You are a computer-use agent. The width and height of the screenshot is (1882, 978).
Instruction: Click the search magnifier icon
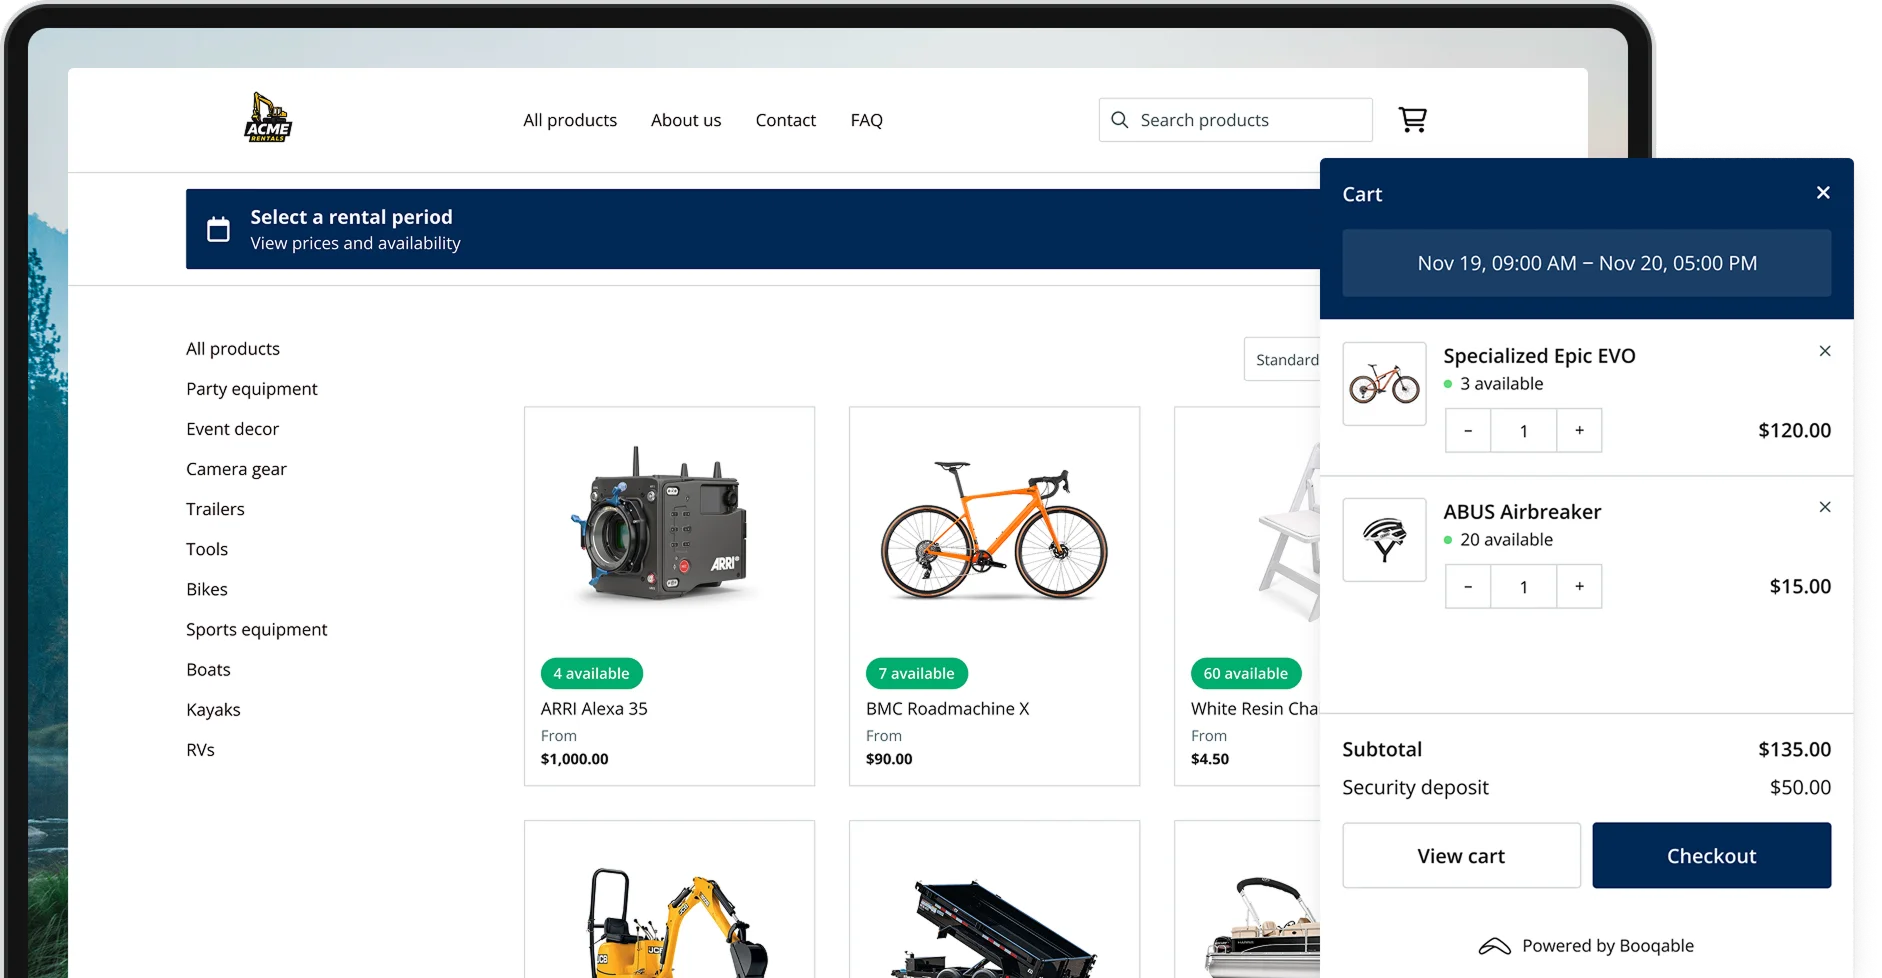[x=1121, y=119]
